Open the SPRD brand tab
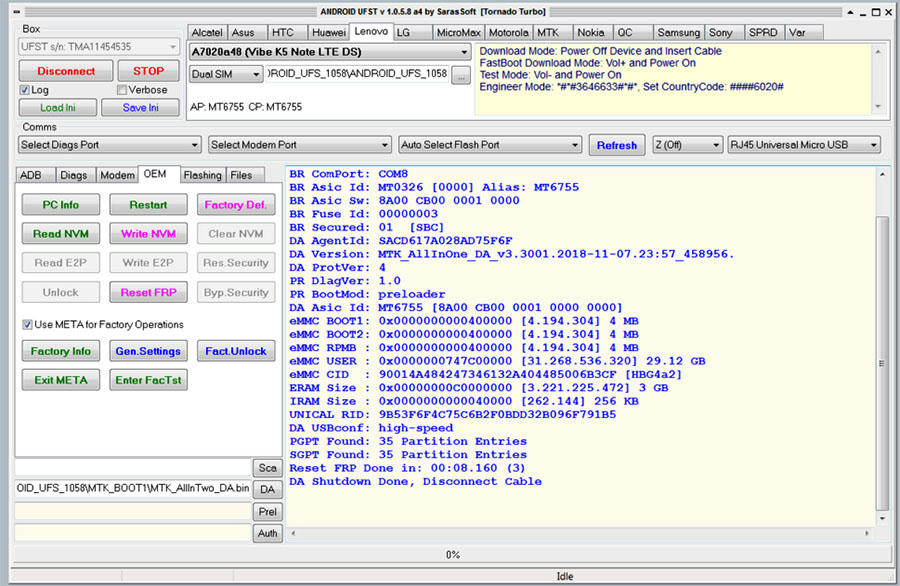The width and height of the screenshot is (900, 586). pos(763,33)
